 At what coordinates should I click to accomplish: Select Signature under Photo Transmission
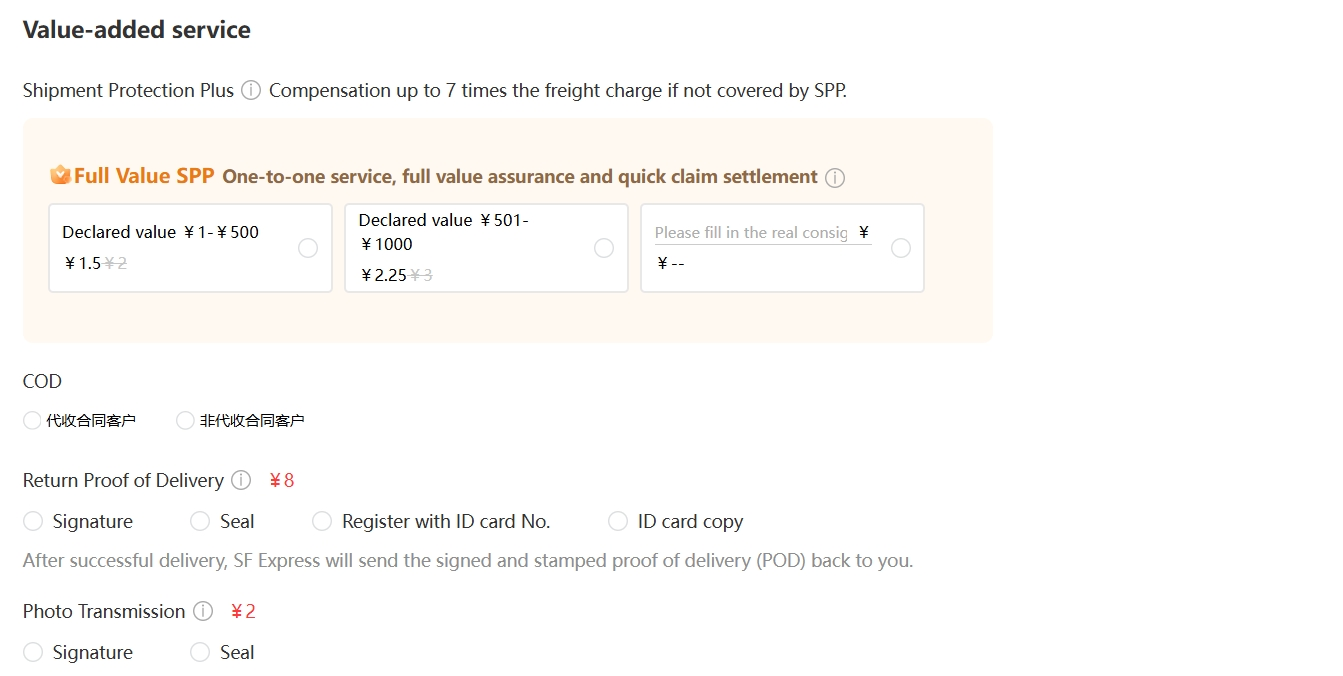[x=33, y=653]
